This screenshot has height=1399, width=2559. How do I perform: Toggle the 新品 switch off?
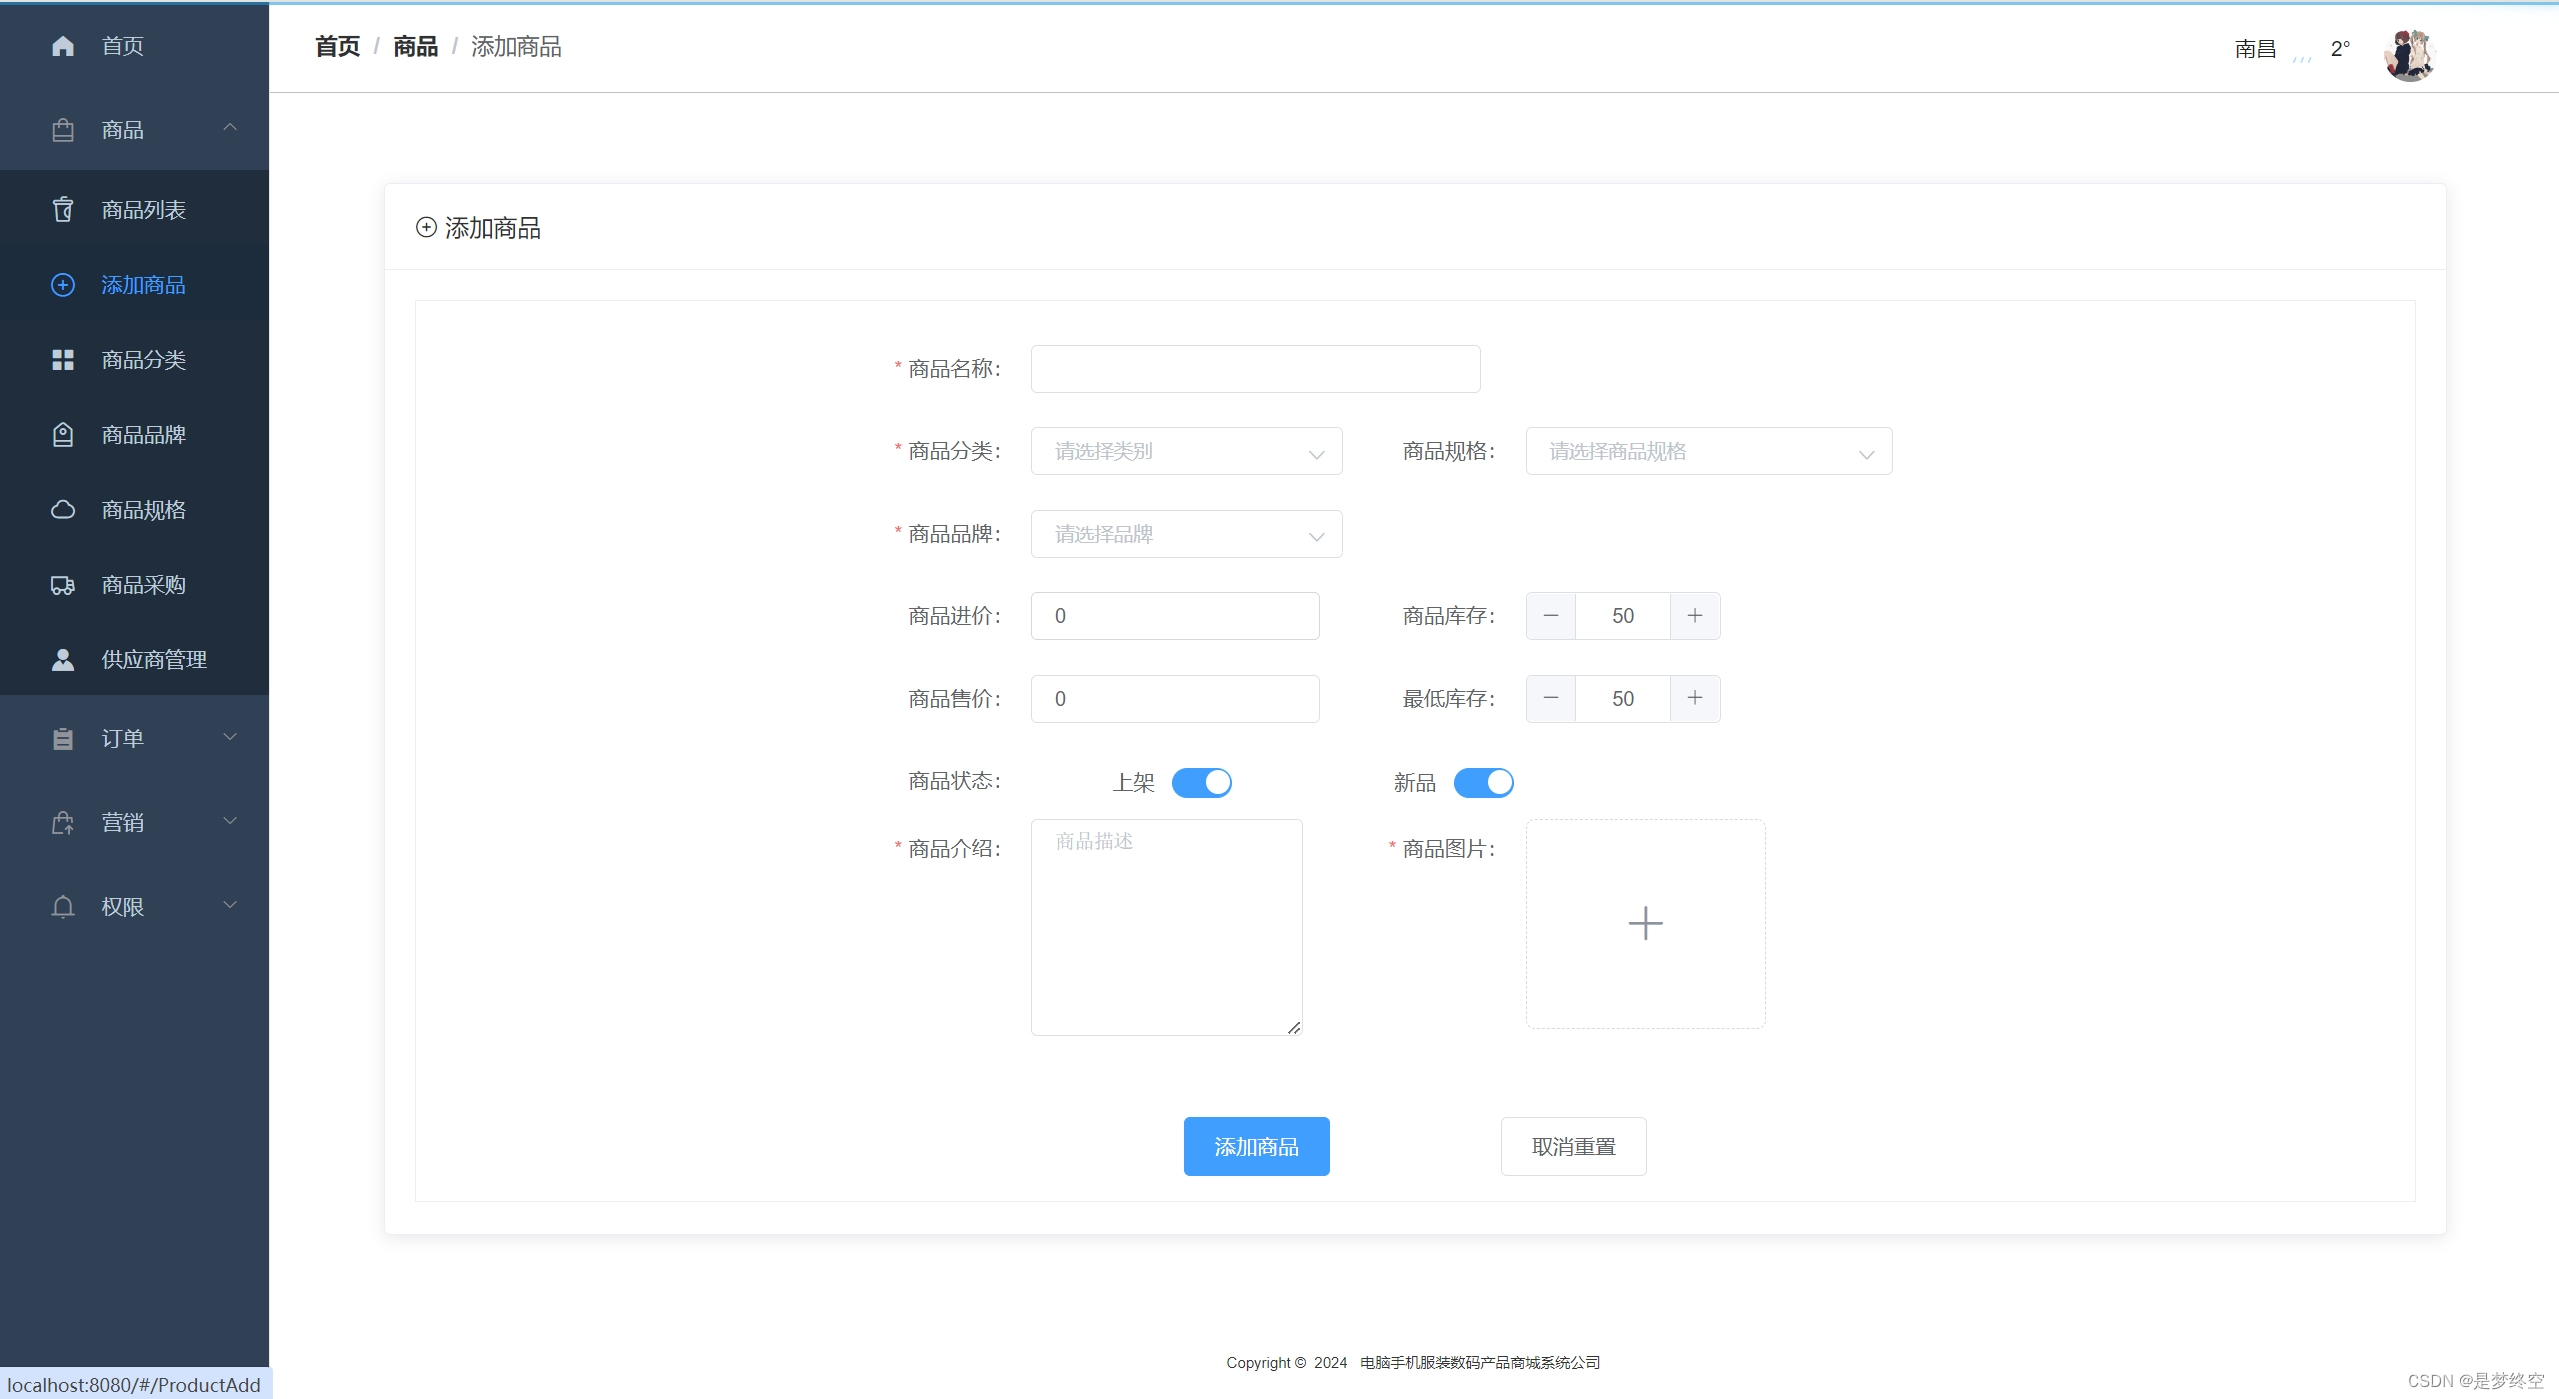[x=1483, y=782]
